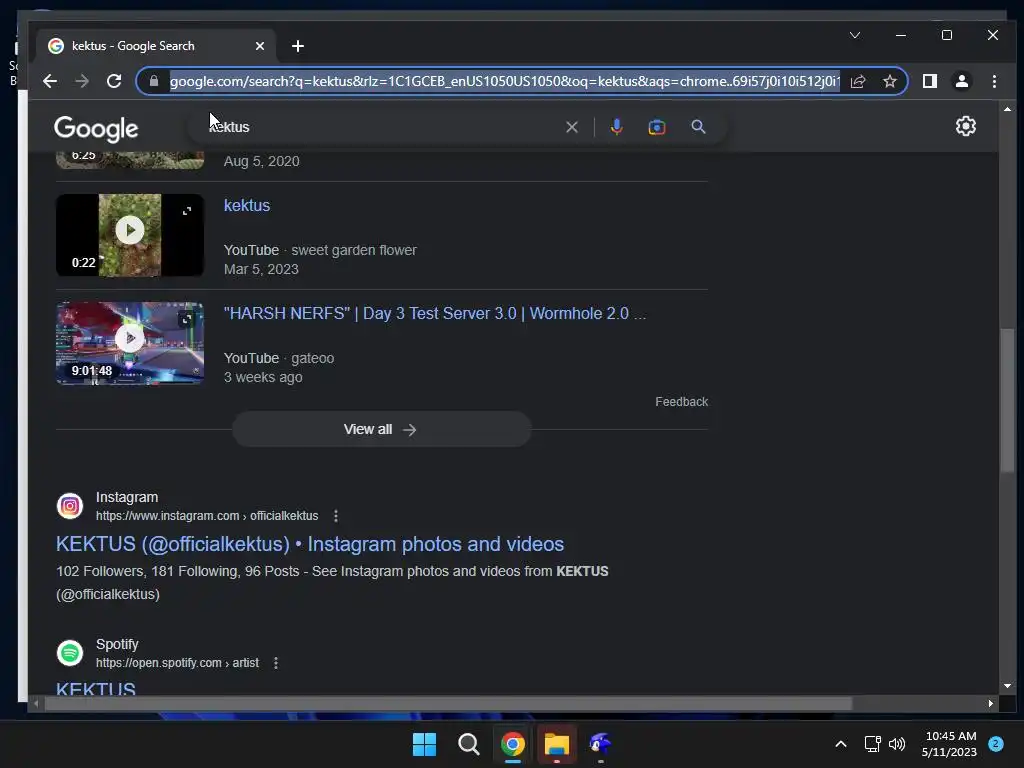Click the site lock icon
This screenshot has height=768, width=1024.
click(154, 82)
